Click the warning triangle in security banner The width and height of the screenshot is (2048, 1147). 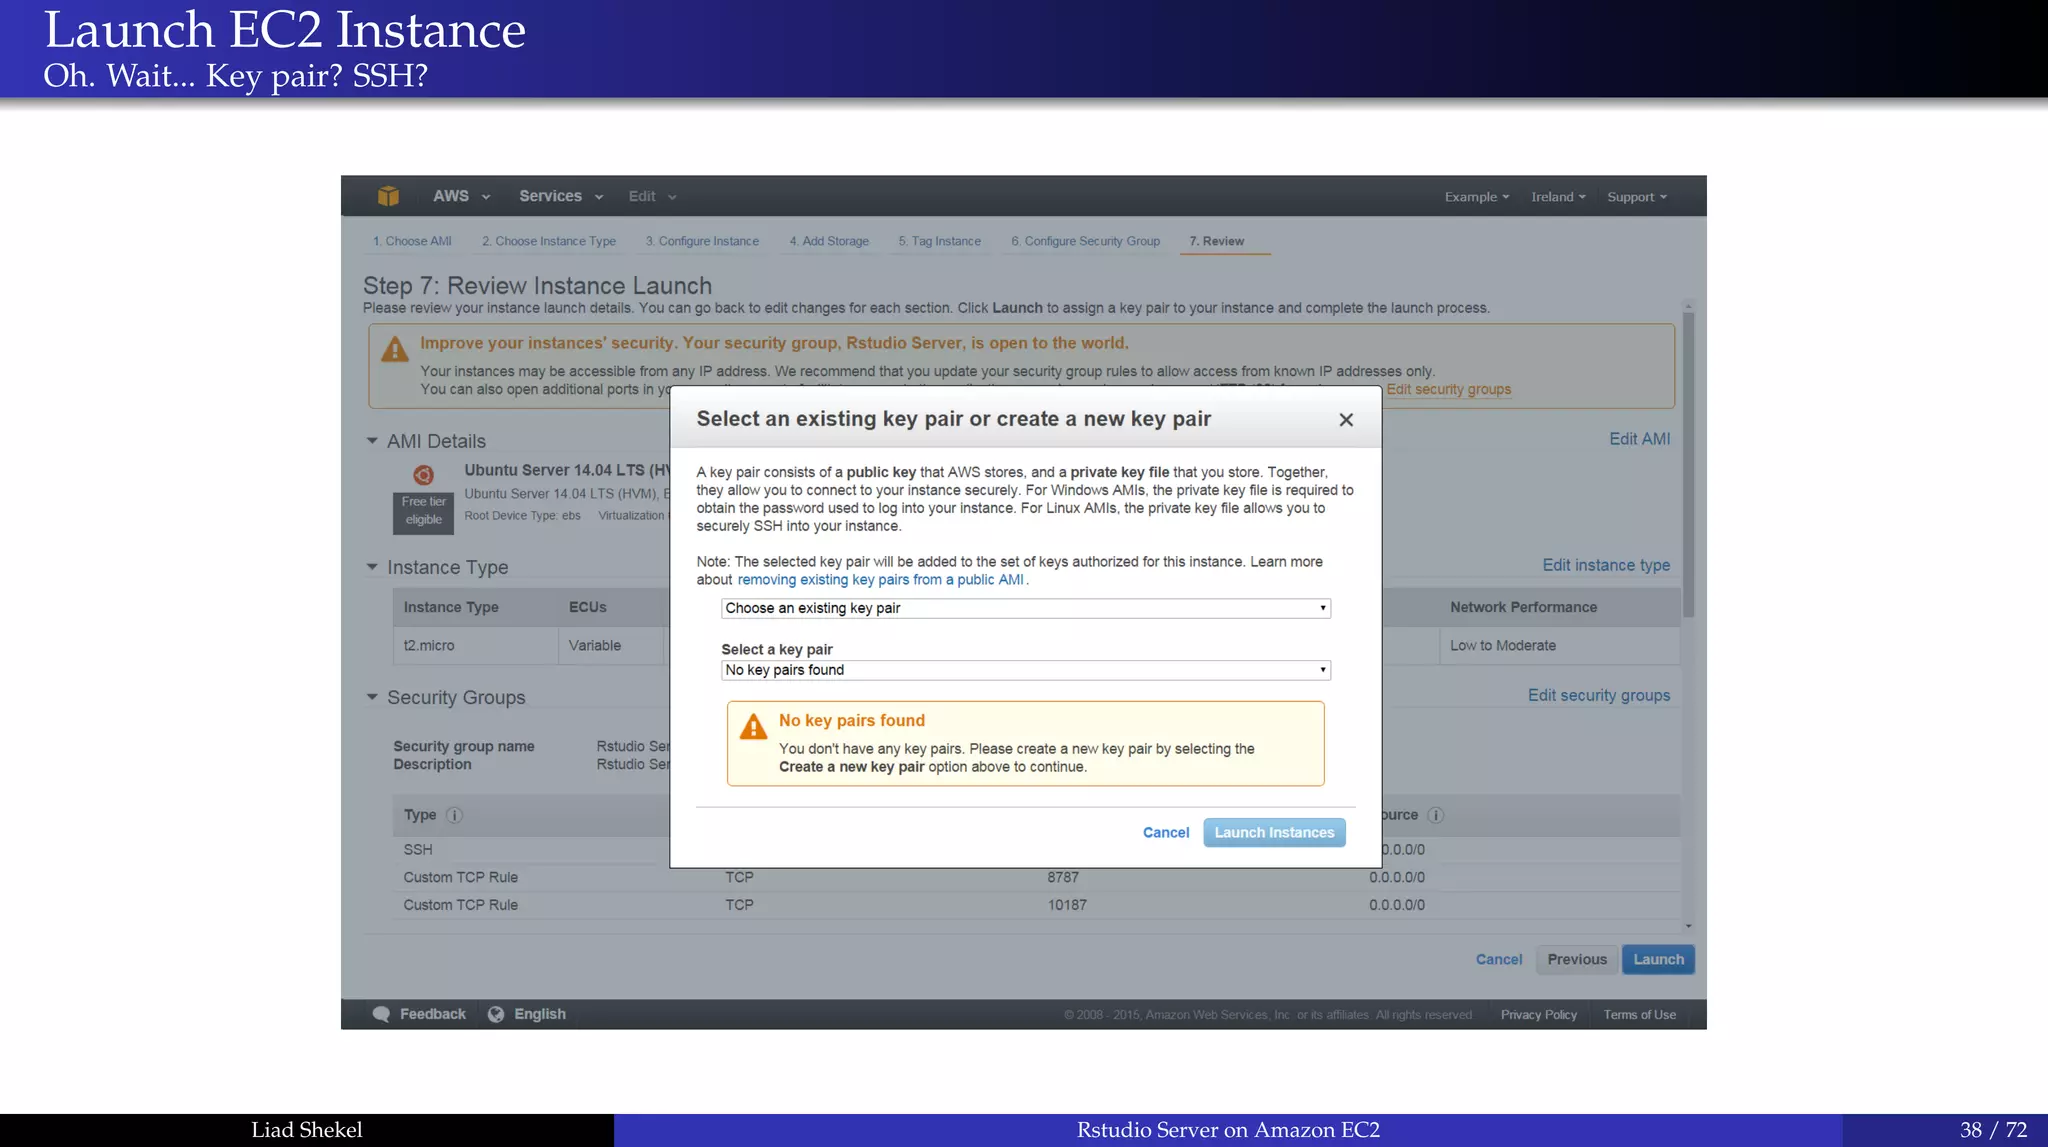pyautogui.click(x=395, y=349)
